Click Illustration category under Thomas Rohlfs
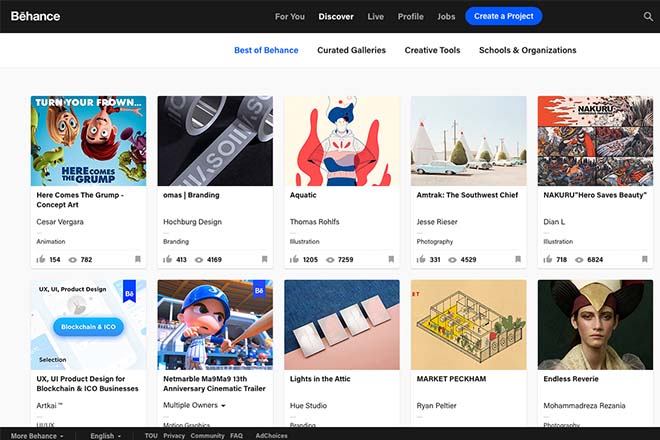Image resolution: width=660 pixels, height=440 pixels. click(304, 242)
